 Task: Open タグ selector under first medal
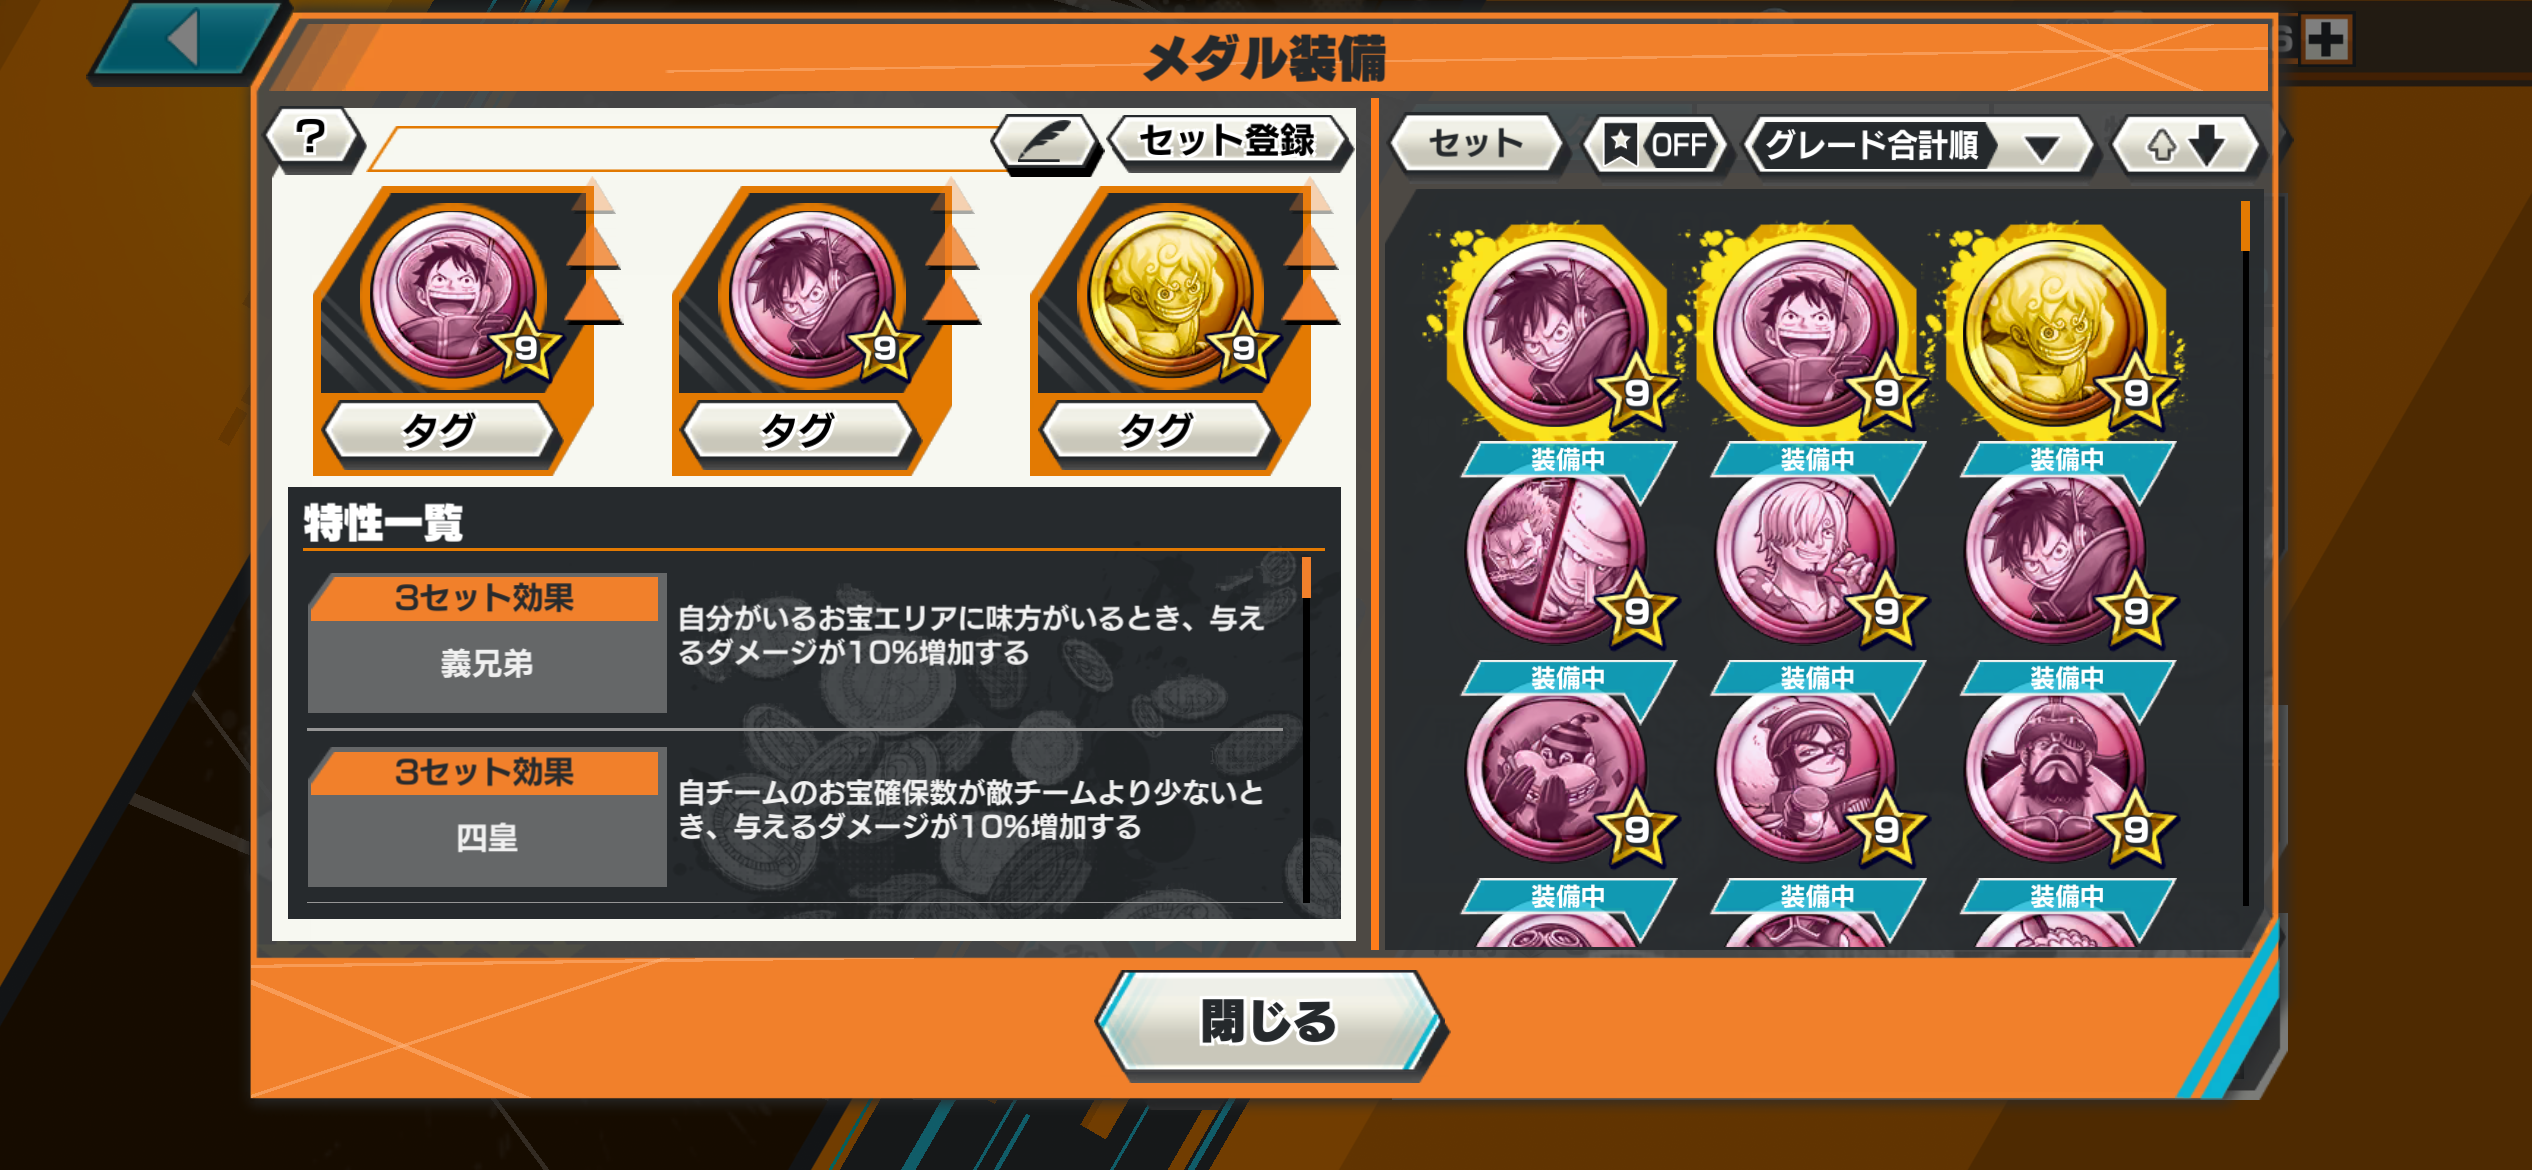(x=439, y=431)
